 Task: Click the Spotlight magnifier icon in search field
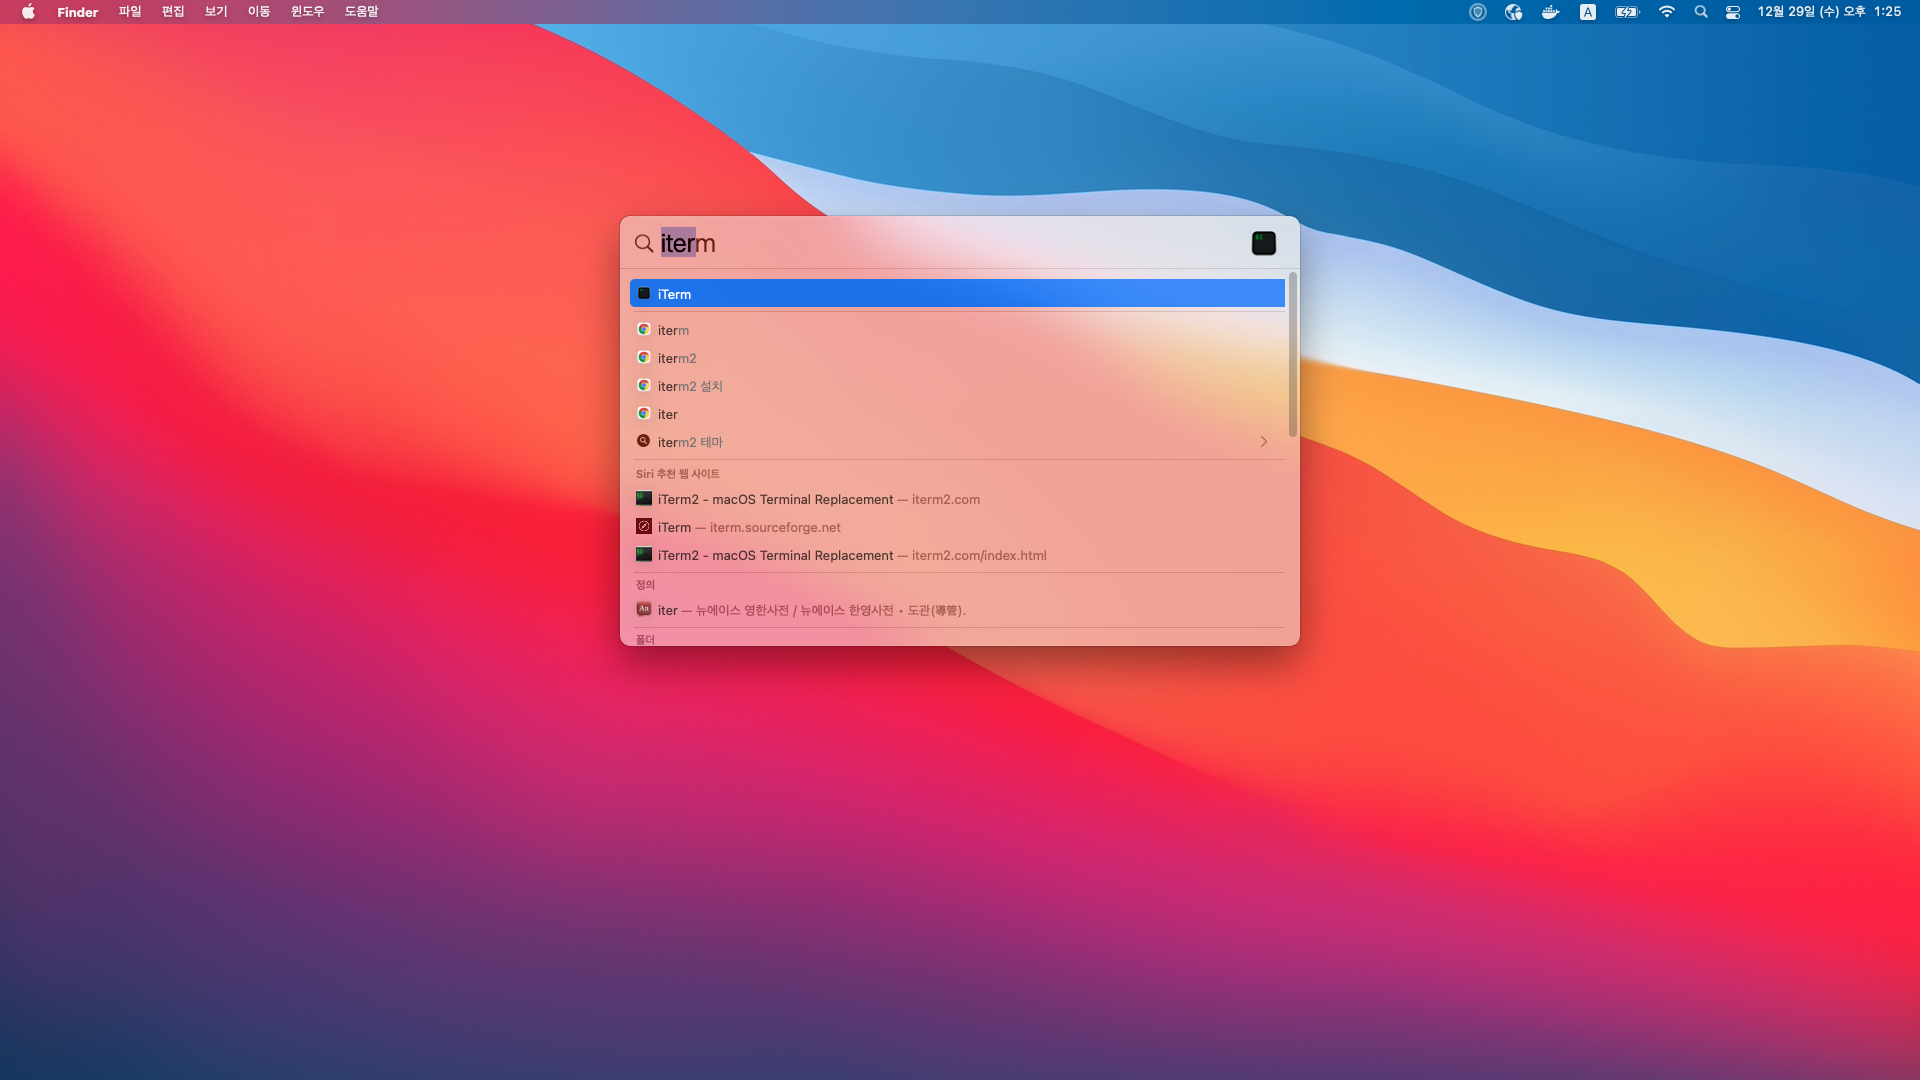click(x=644, y=243)
